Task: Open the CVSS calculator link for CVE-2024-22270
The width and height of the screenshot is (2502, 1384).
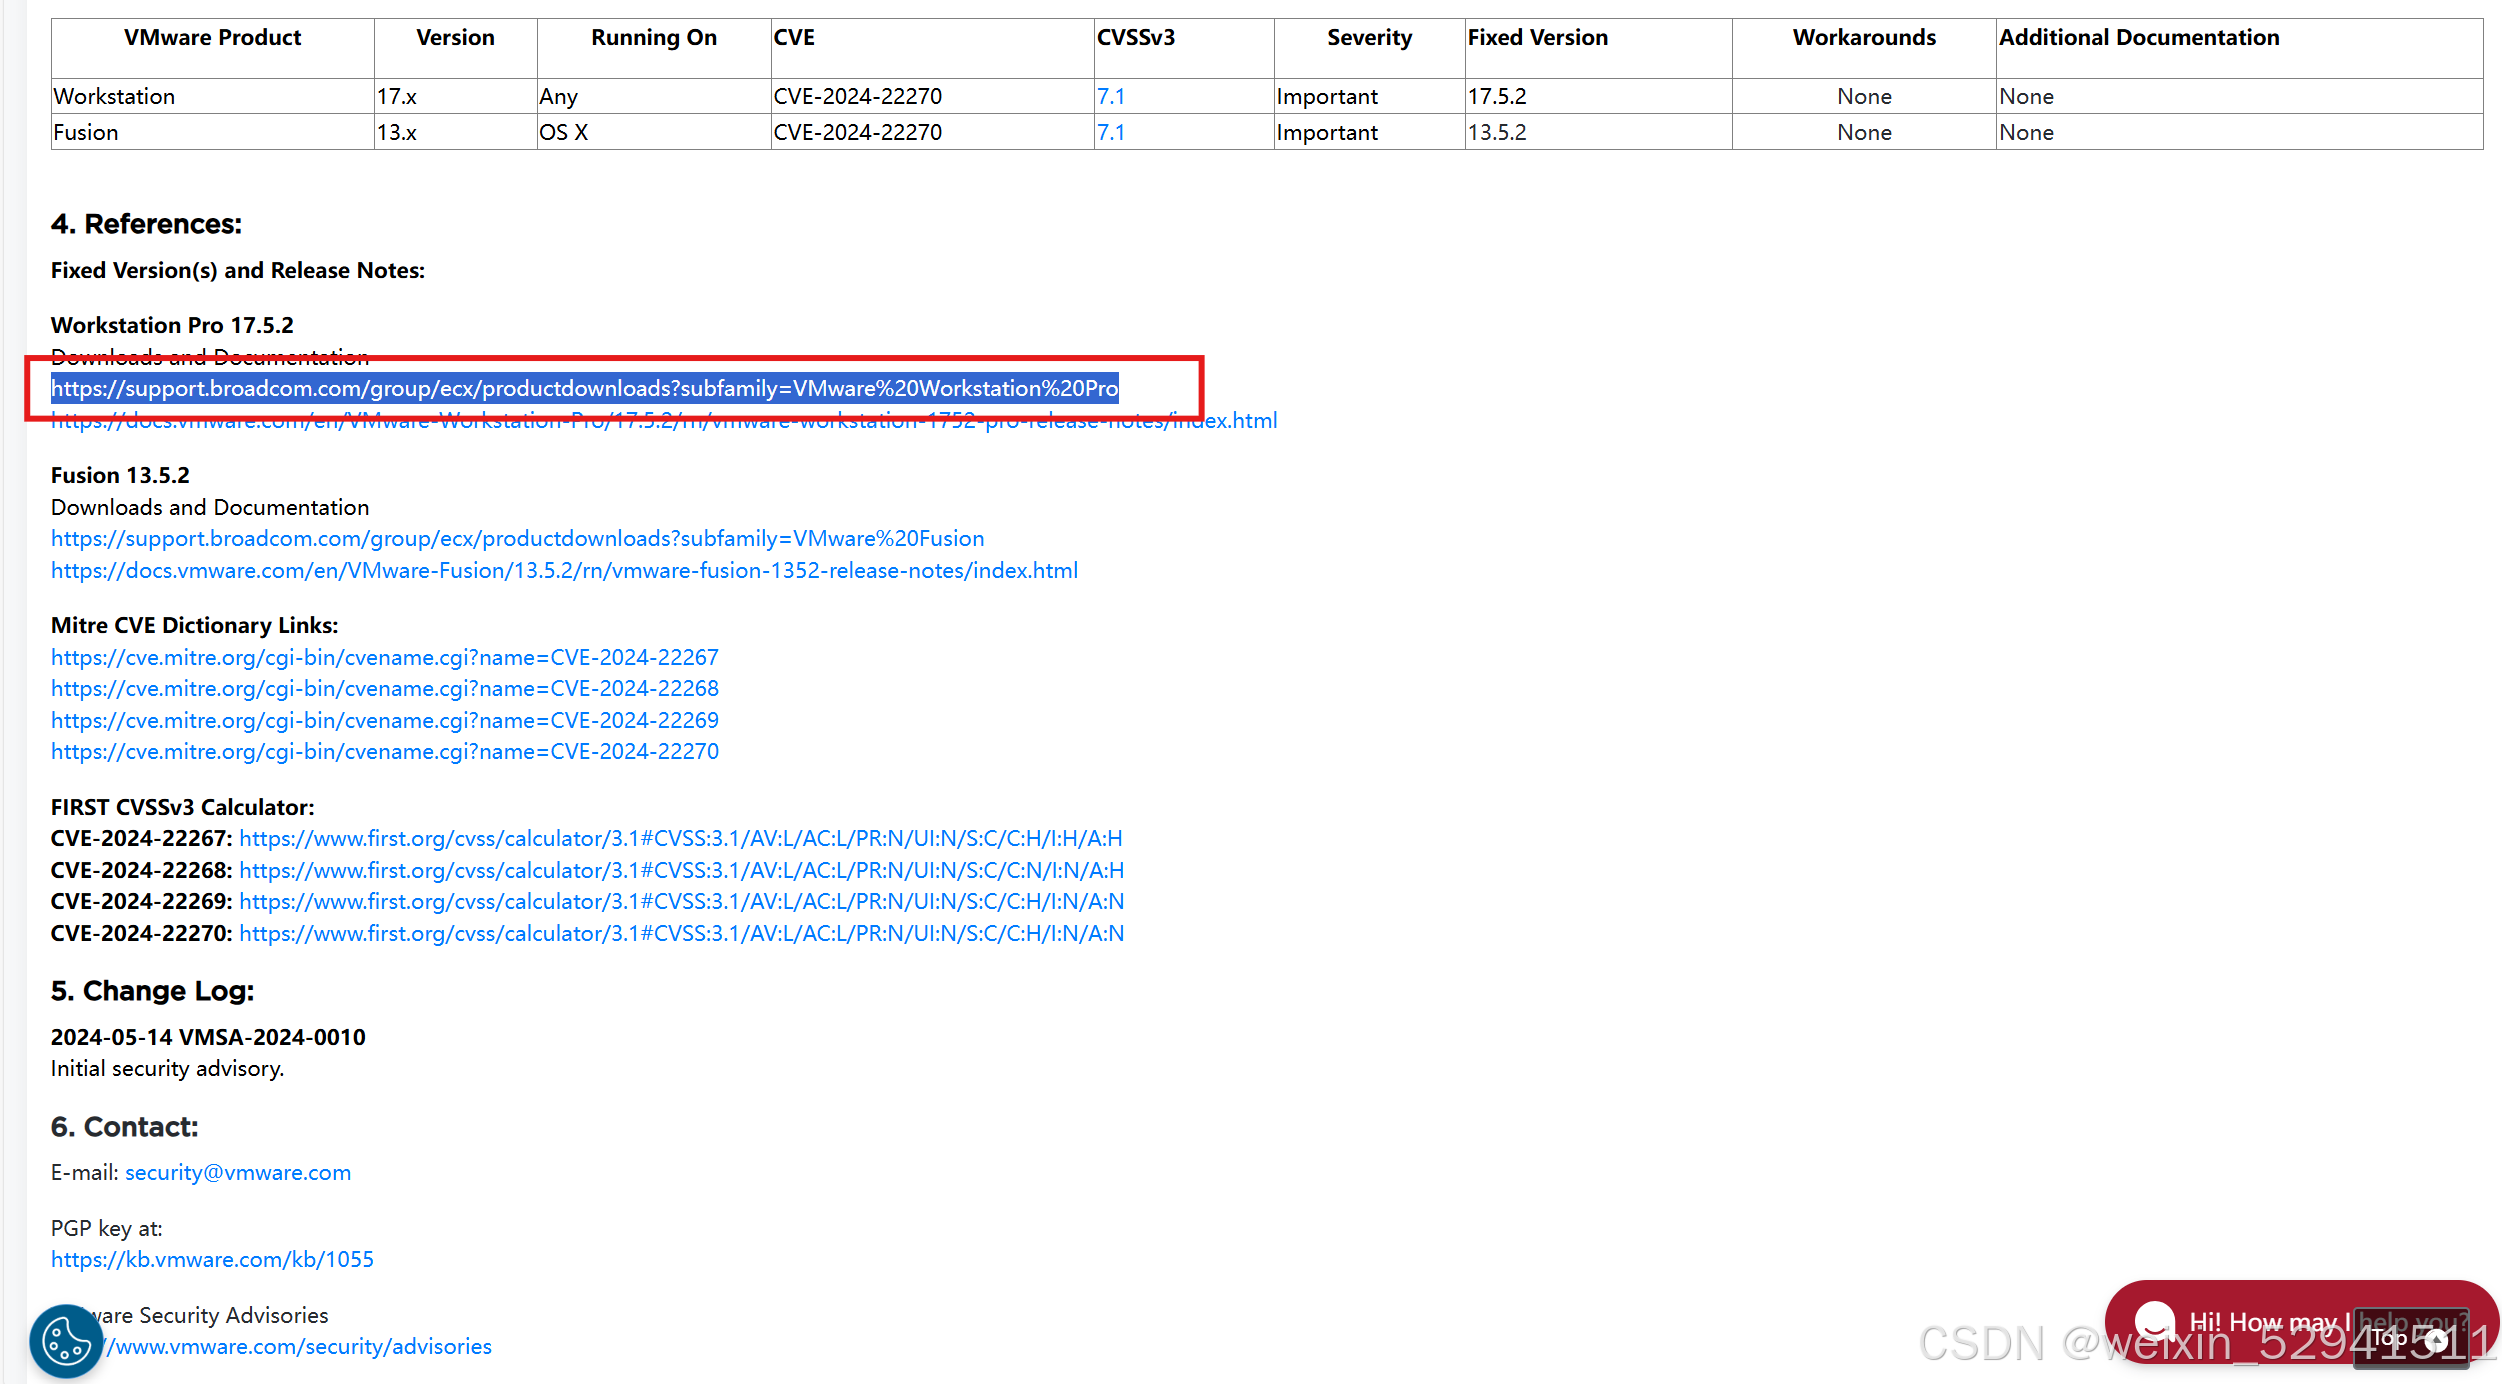Action: tap(680, 934)
